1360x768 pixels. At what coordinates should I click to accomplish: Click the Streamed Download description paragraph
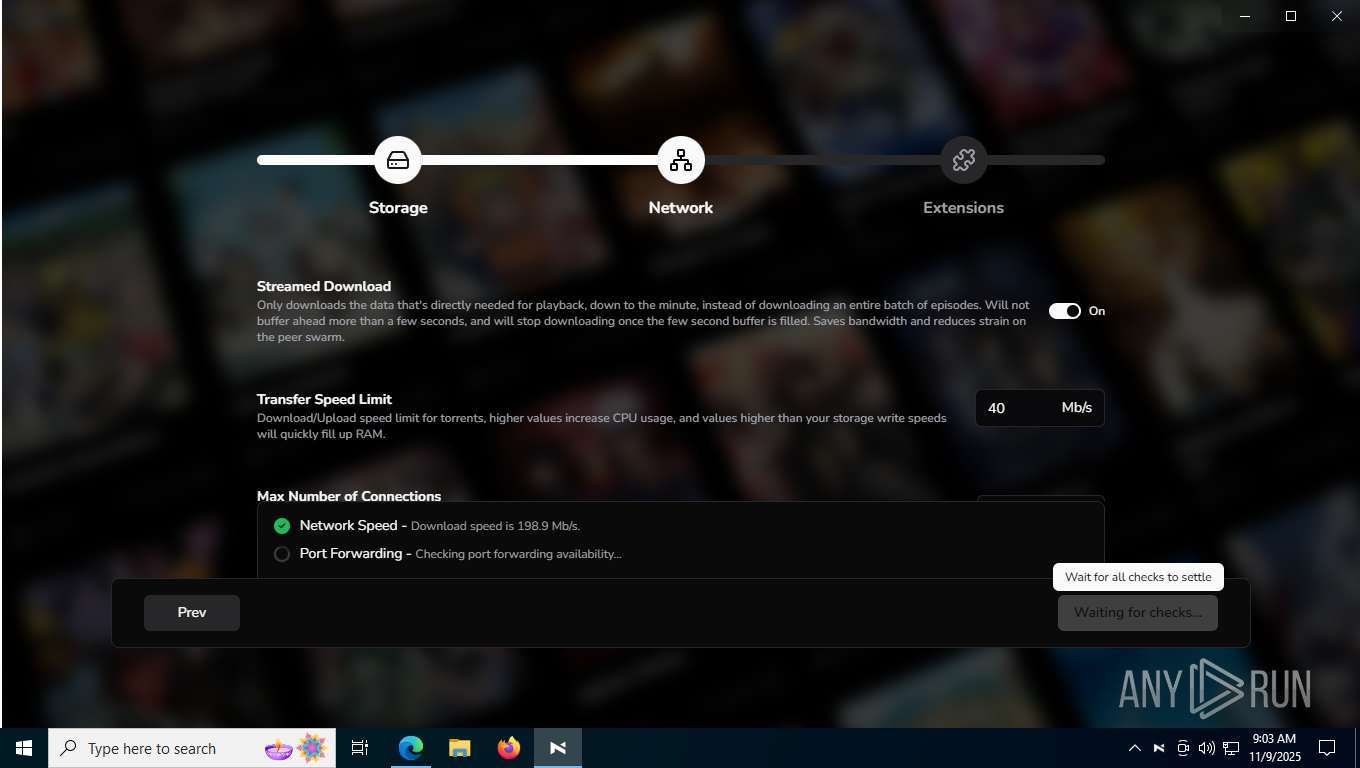643,321
